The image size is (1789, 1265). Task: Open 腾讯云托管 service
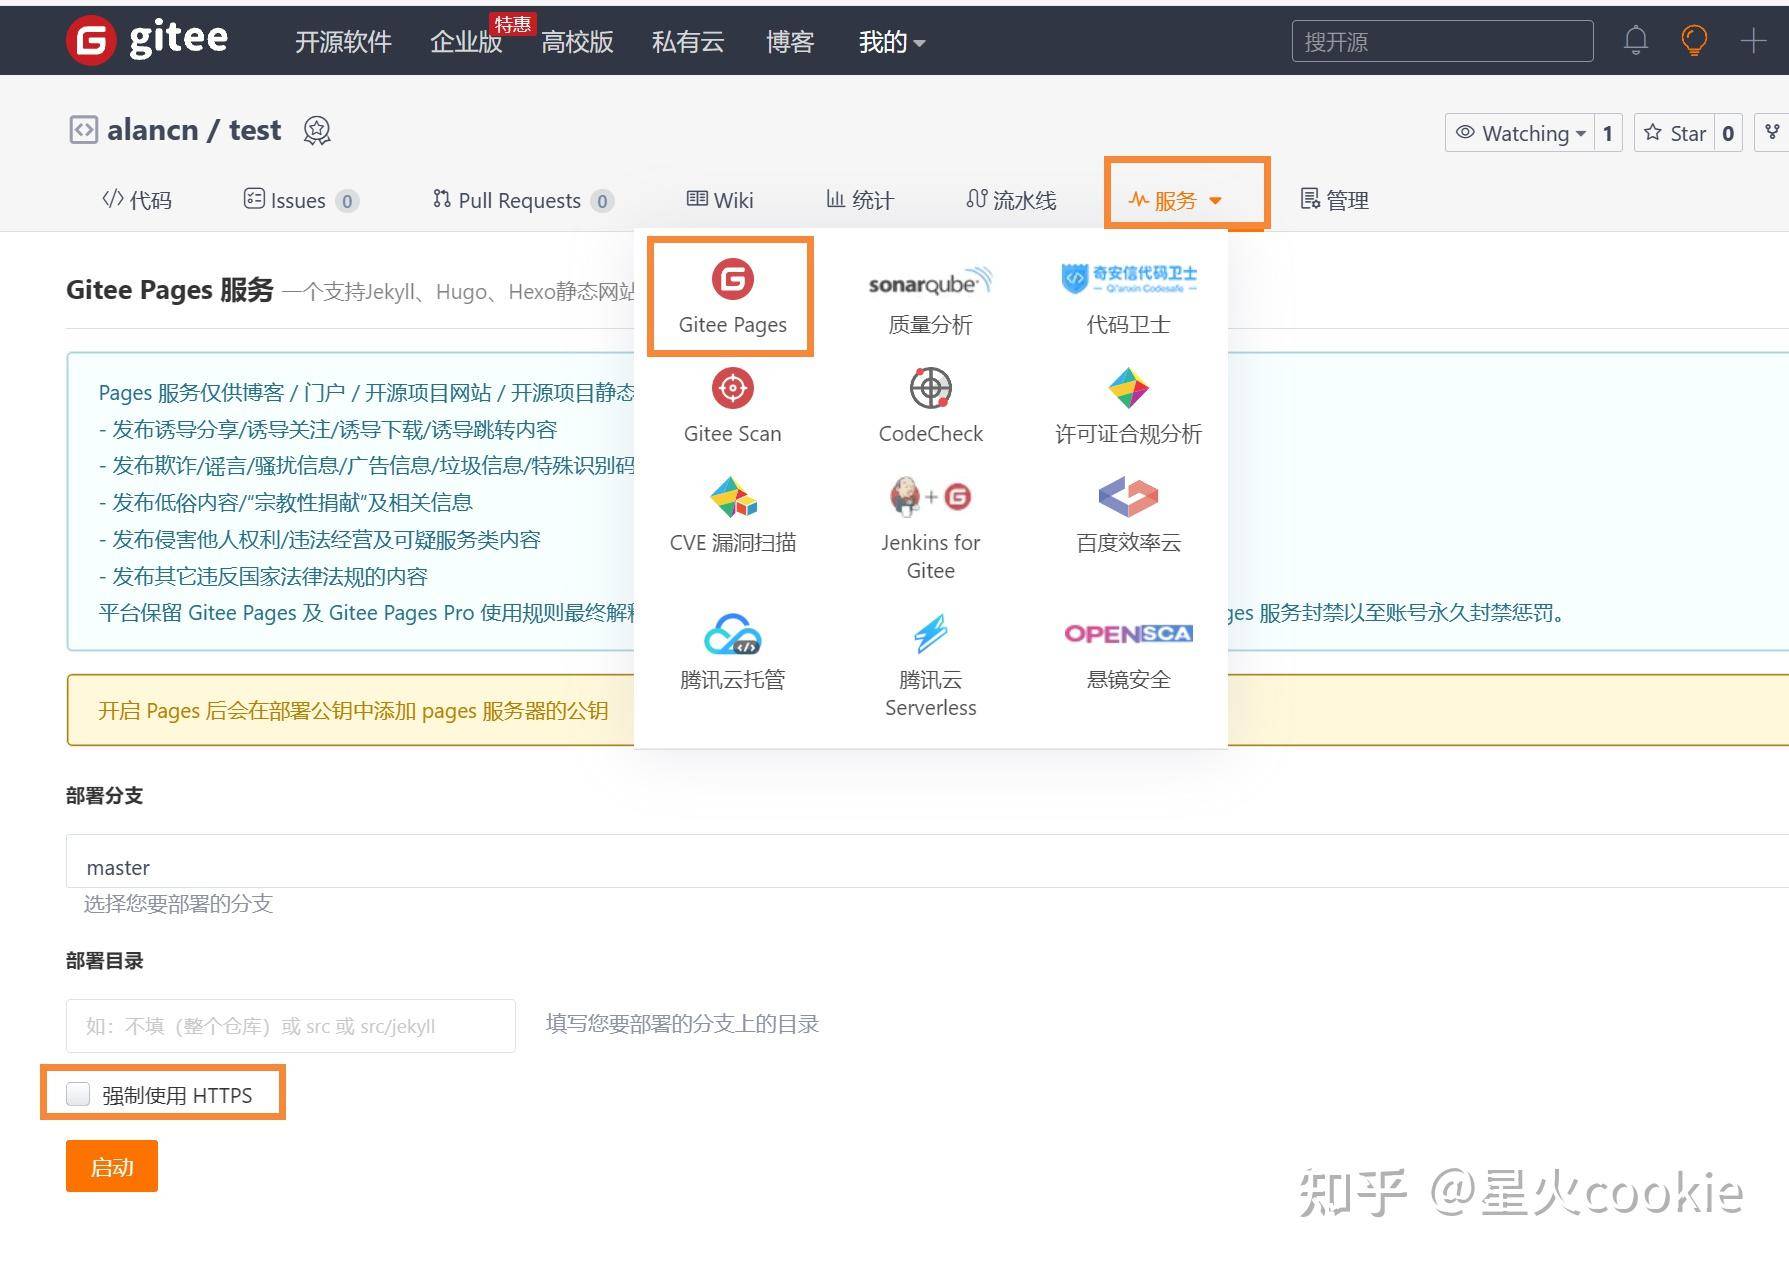(732, 652)
